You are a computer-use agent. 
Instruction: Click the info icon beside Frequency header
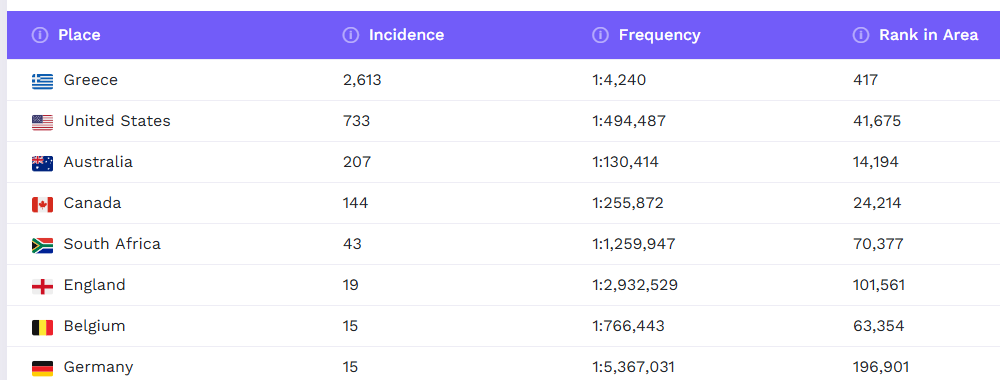[600, 35]
